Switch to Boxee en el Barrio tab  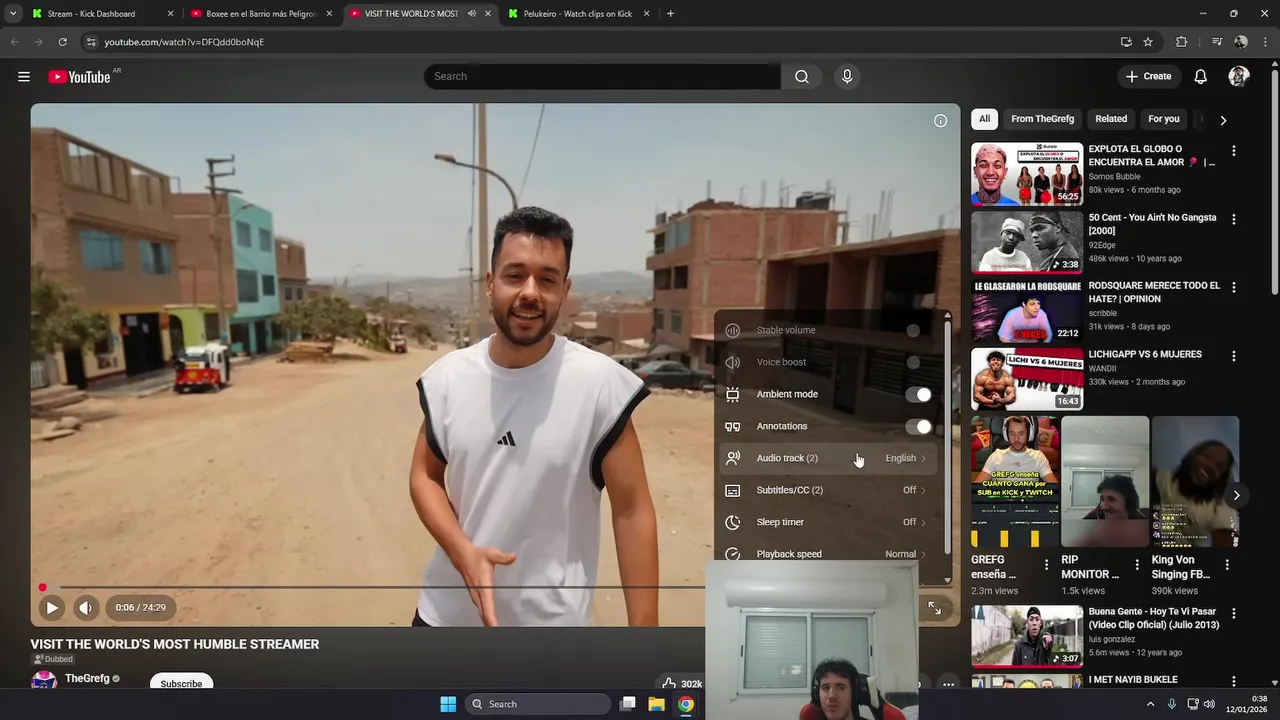point(260,14)
